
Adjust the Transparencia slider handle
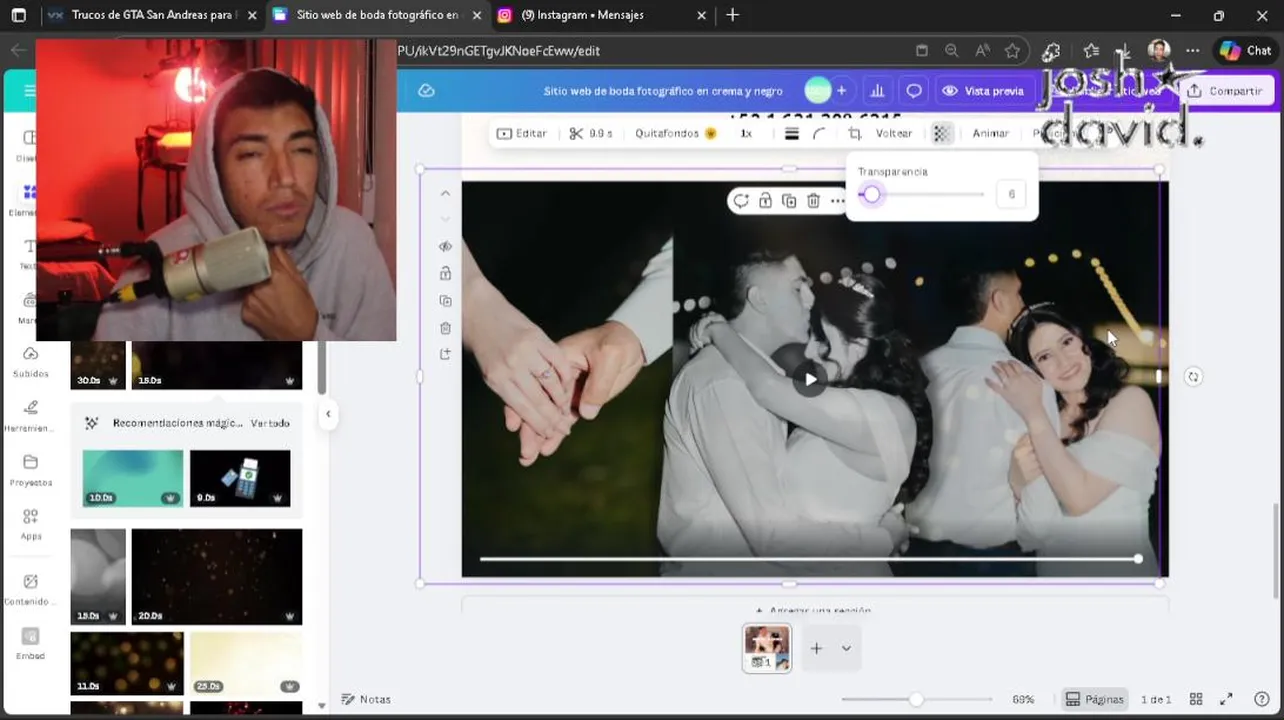click(871, 195)
